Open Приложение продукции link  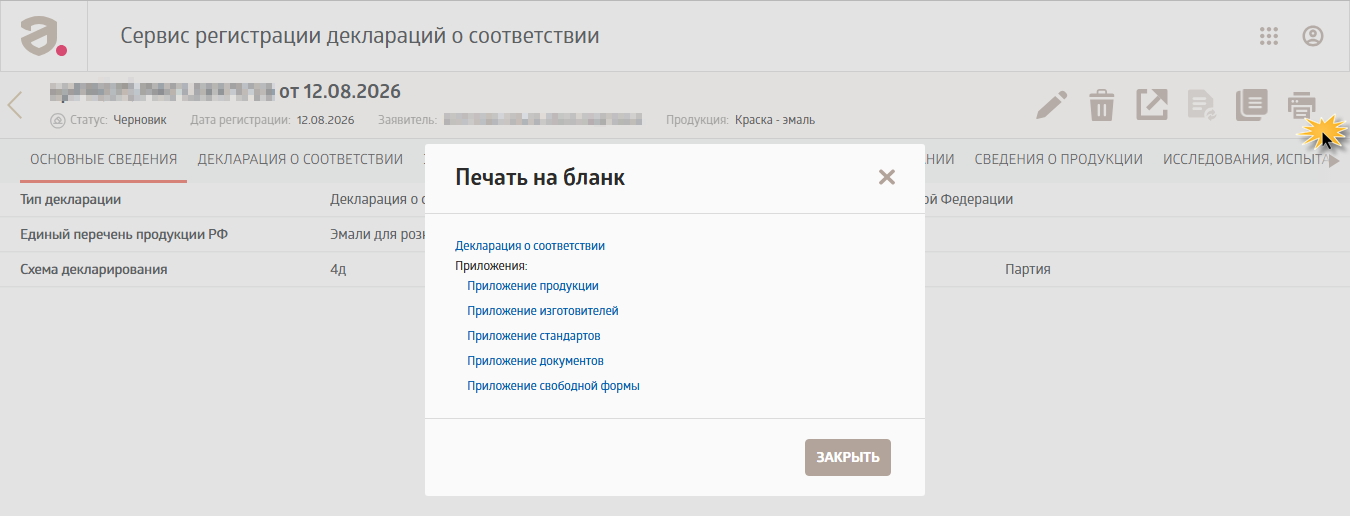533,286
